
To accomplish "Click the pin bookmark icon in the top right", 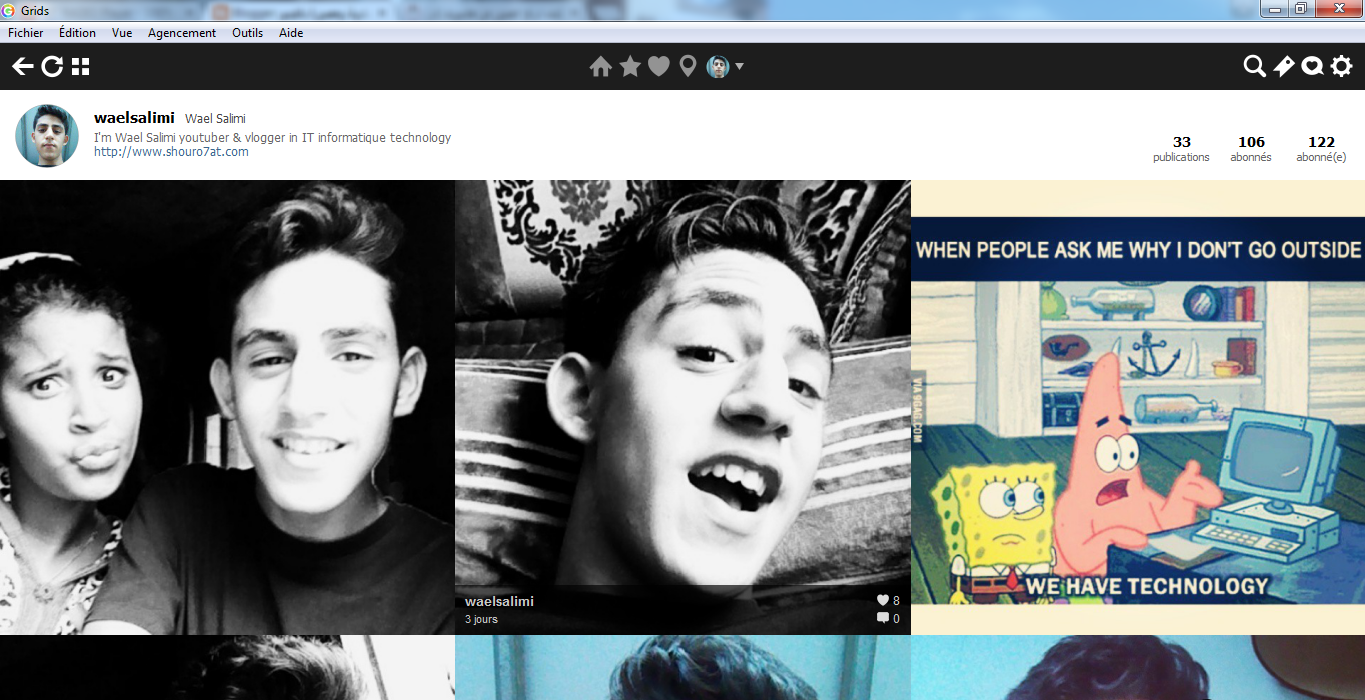I will (1284, 67).
